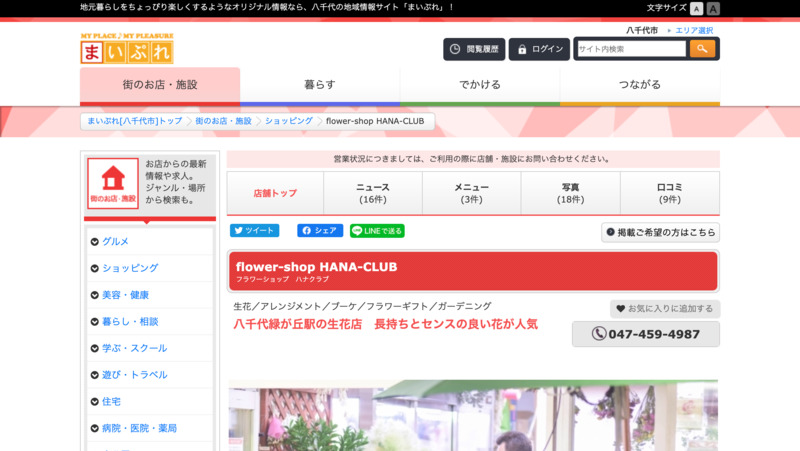Click お気に入りに追加する favorite button
This screenshot has height=451, width=800.
665,309
